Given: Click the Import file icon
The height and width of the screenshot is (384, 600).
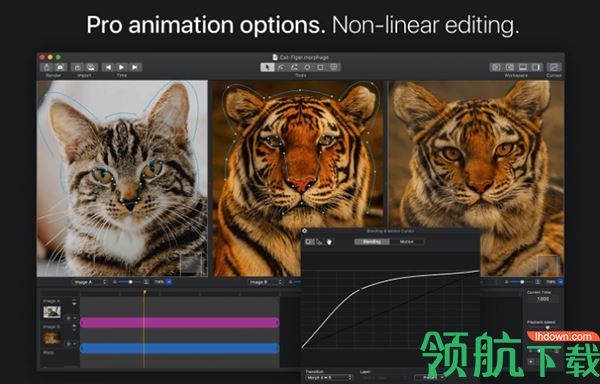Looking at the screenshot, I should click(77, 67).
